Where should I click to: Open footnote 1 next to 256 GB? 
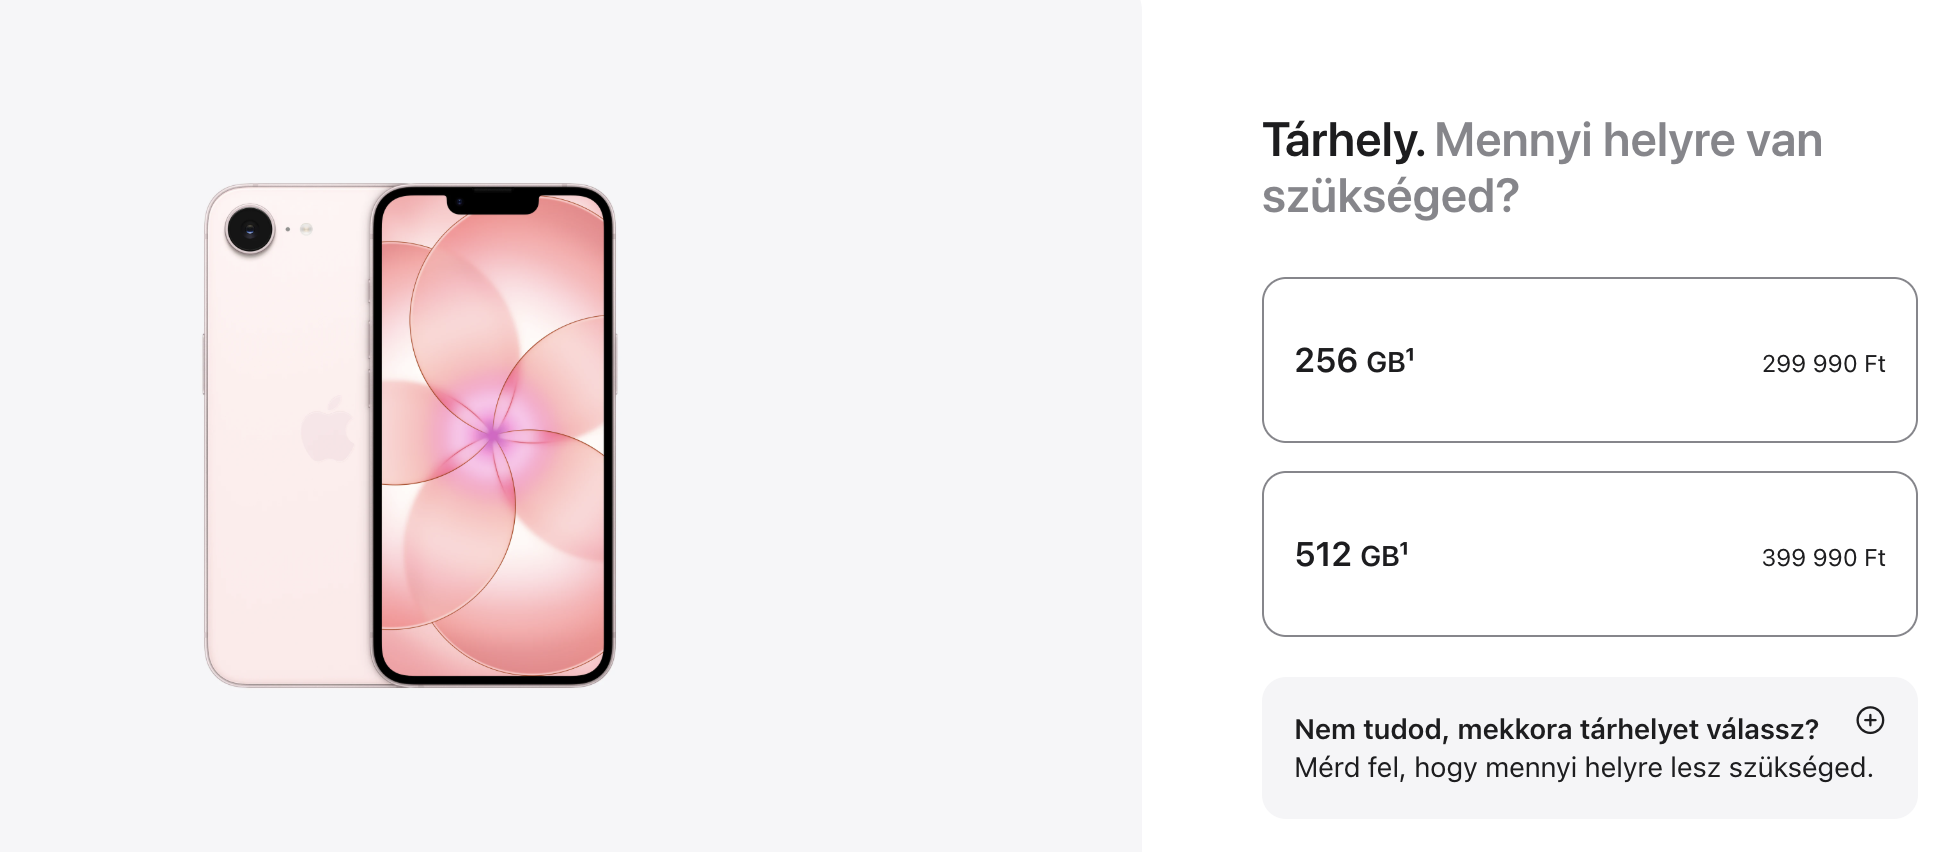(x=1410, y=353)
